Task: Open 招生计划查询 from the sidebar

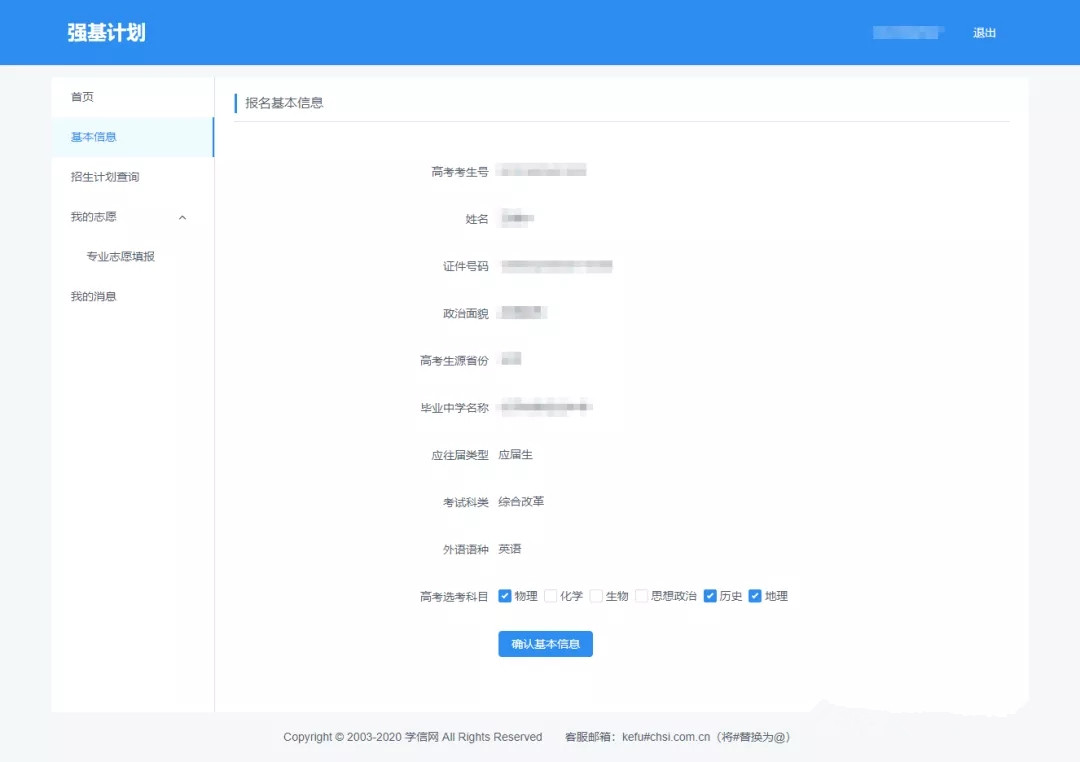Action: coord(106,177)
